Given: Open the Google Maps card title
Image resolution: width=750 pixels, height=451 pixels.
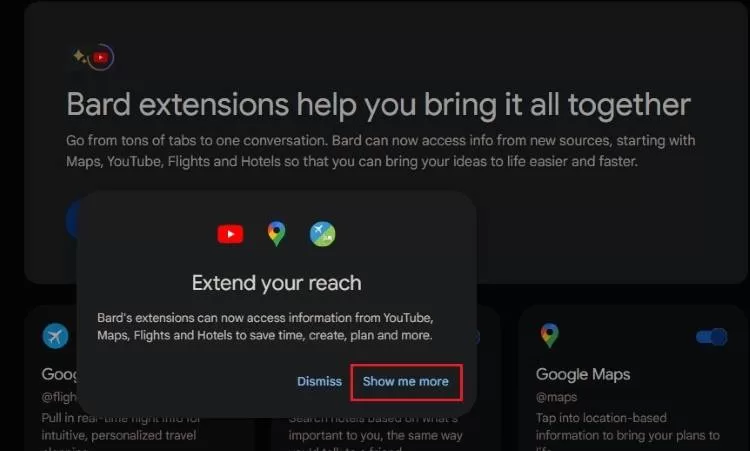Looking at the screenshot, I should pyautogui.click(x=583, y=374).
